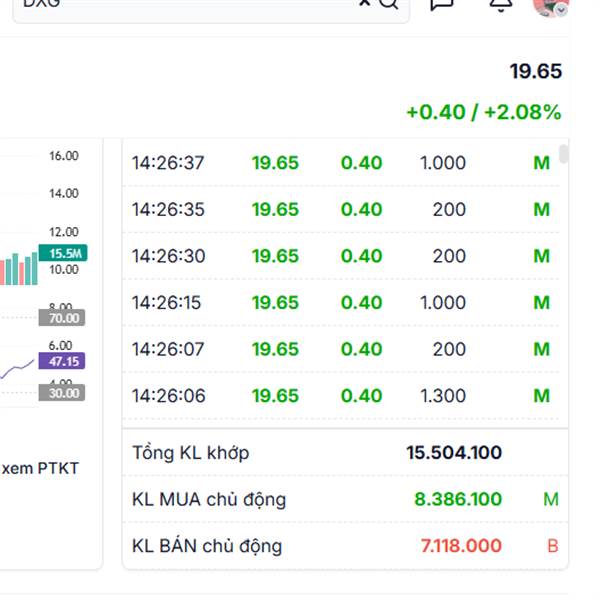Open the 'xem PTKT' link
600x600 pixels.
pos(41,467)
